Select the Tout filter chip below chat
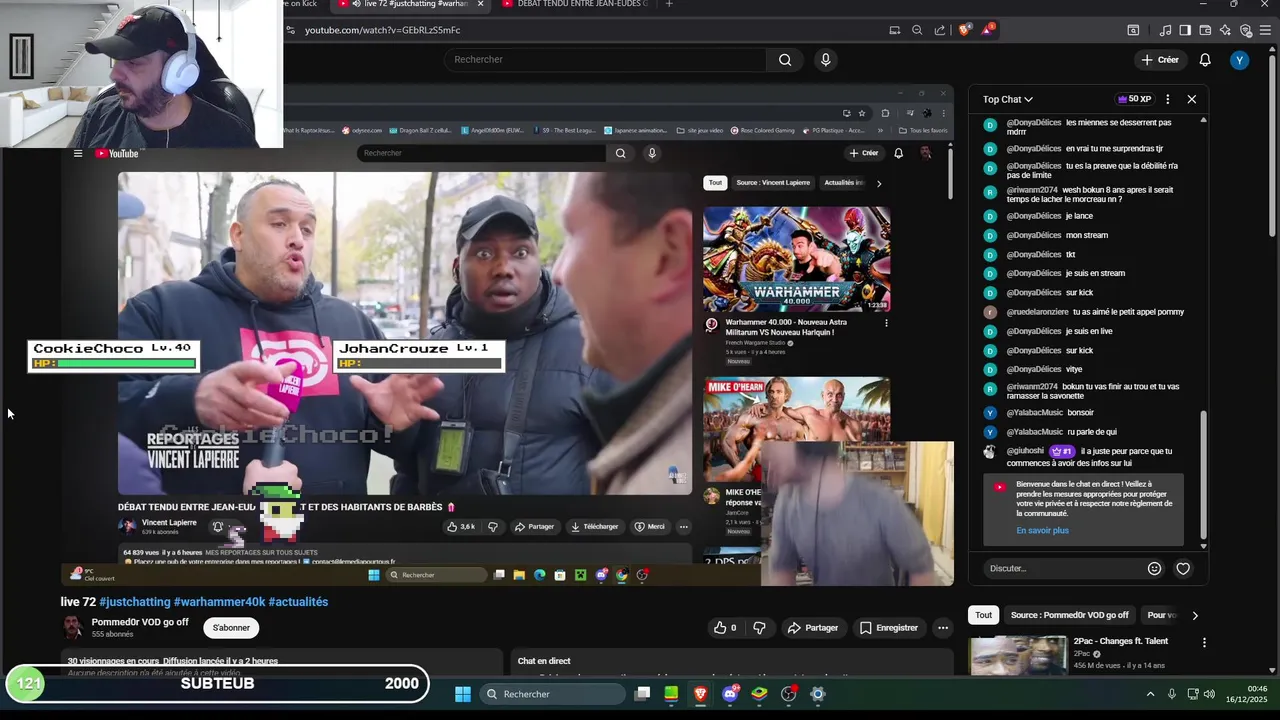1280x720 pixels. pyautogui.click(x=983, y=615)
